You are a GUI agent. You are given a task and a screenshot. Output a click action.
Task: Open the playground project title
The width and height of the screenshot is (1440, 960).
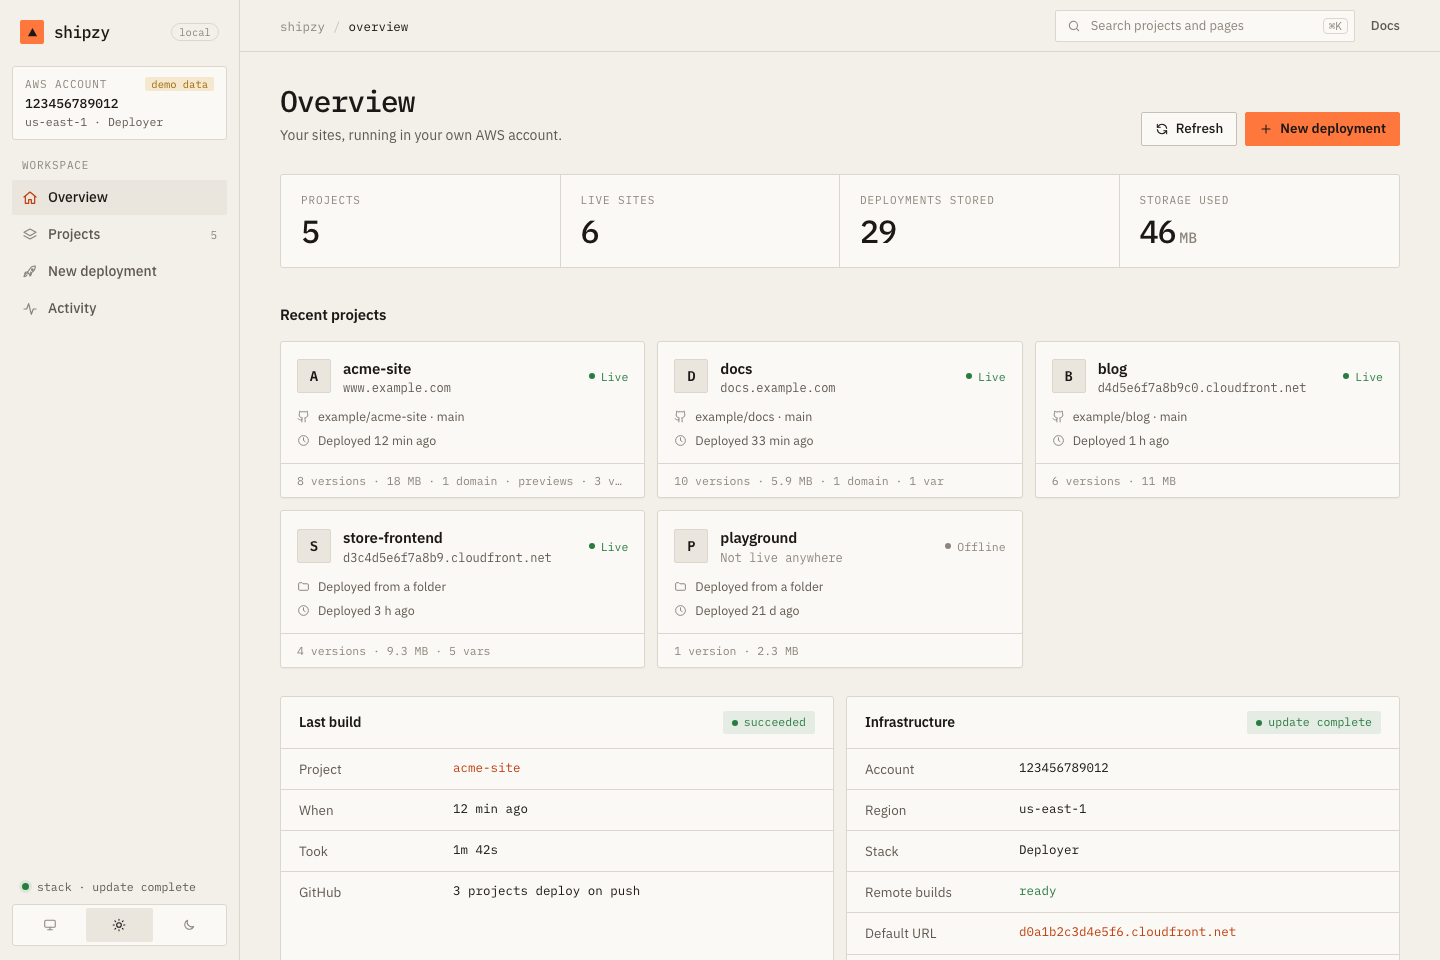coord(758,538)
